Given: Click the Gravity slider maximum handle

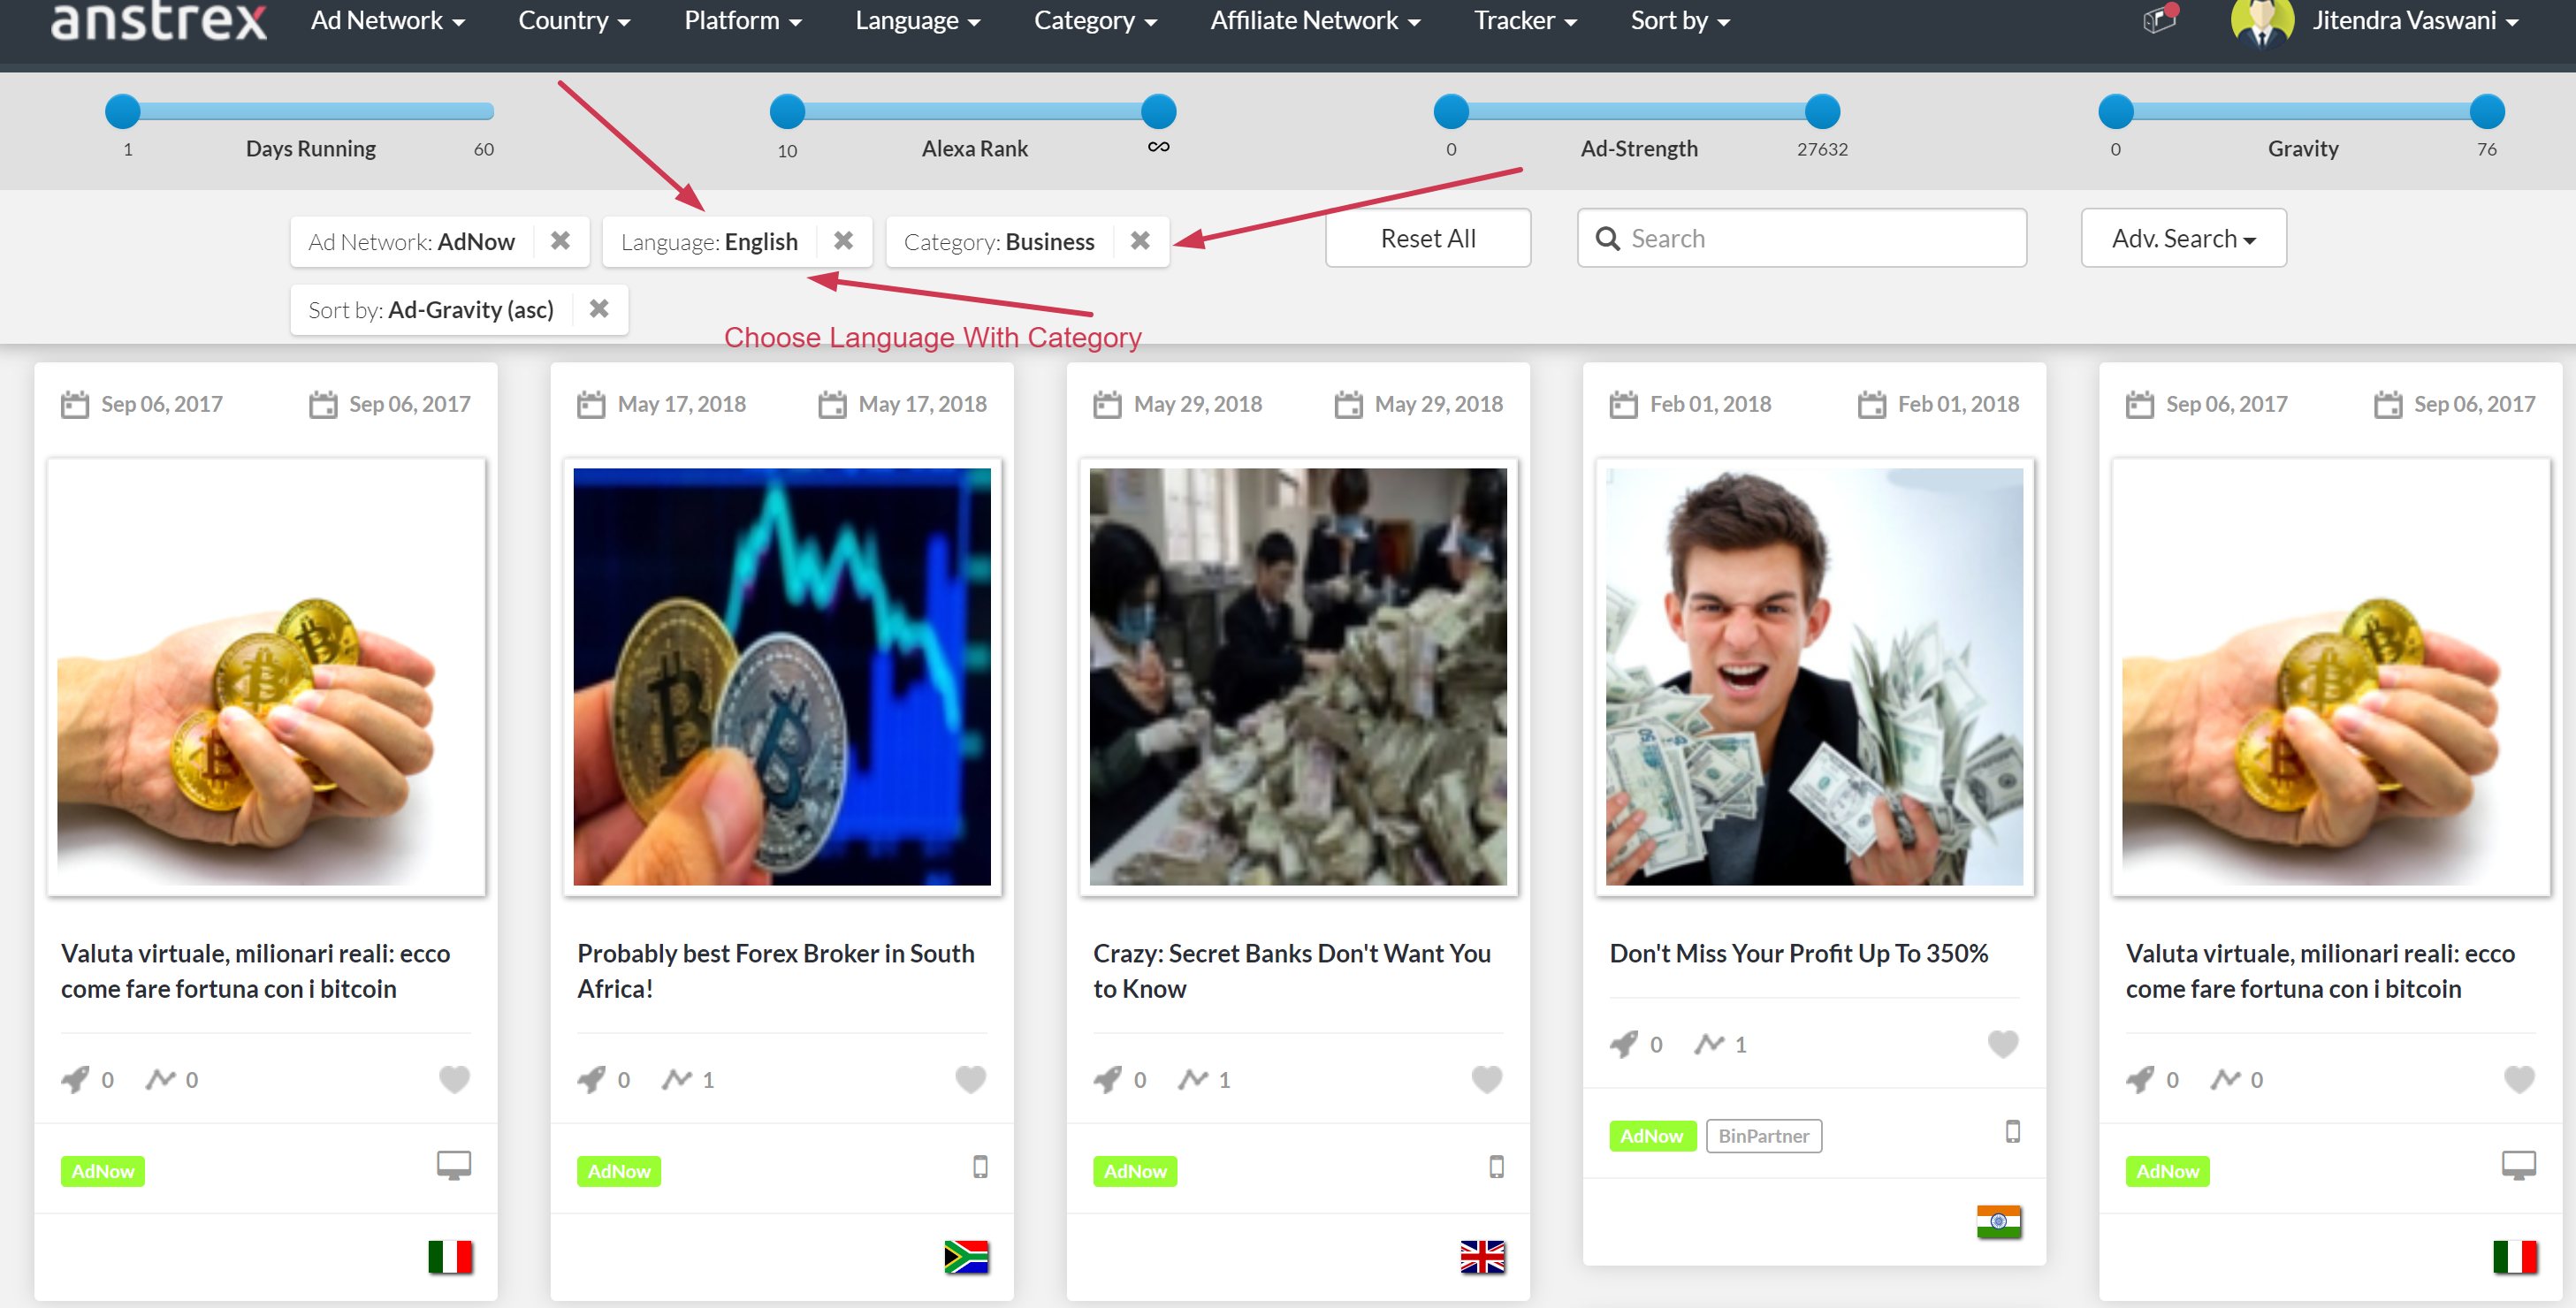Looking at the screenshot, I should click(x=2486, y=111).
